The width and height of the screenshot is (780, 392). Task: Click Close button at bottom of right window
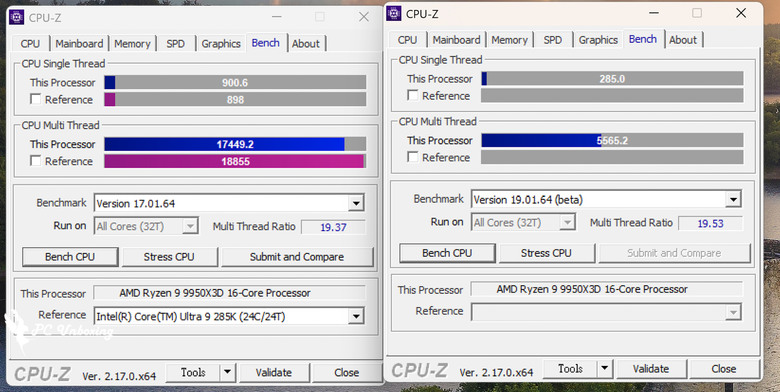click(724, 368)
